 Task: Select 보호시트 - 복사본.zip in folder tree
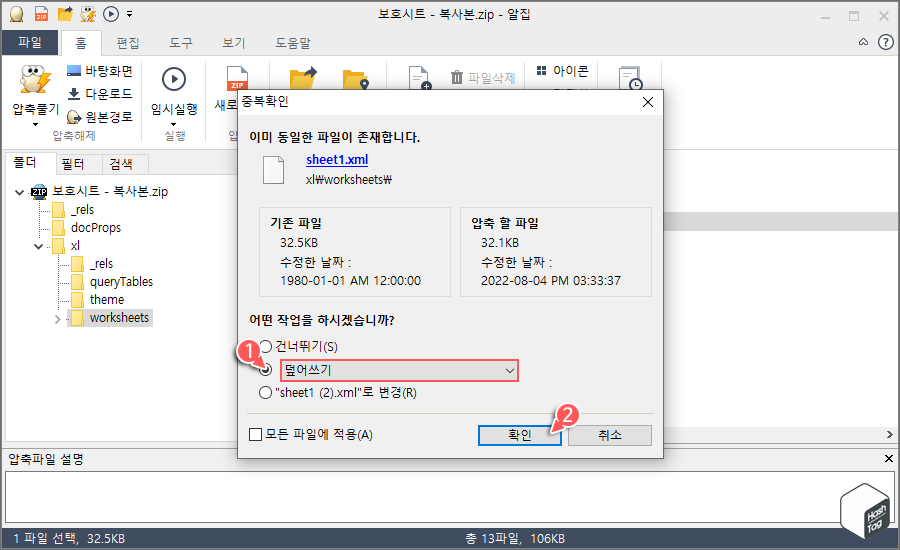click(x=110, y=191)
